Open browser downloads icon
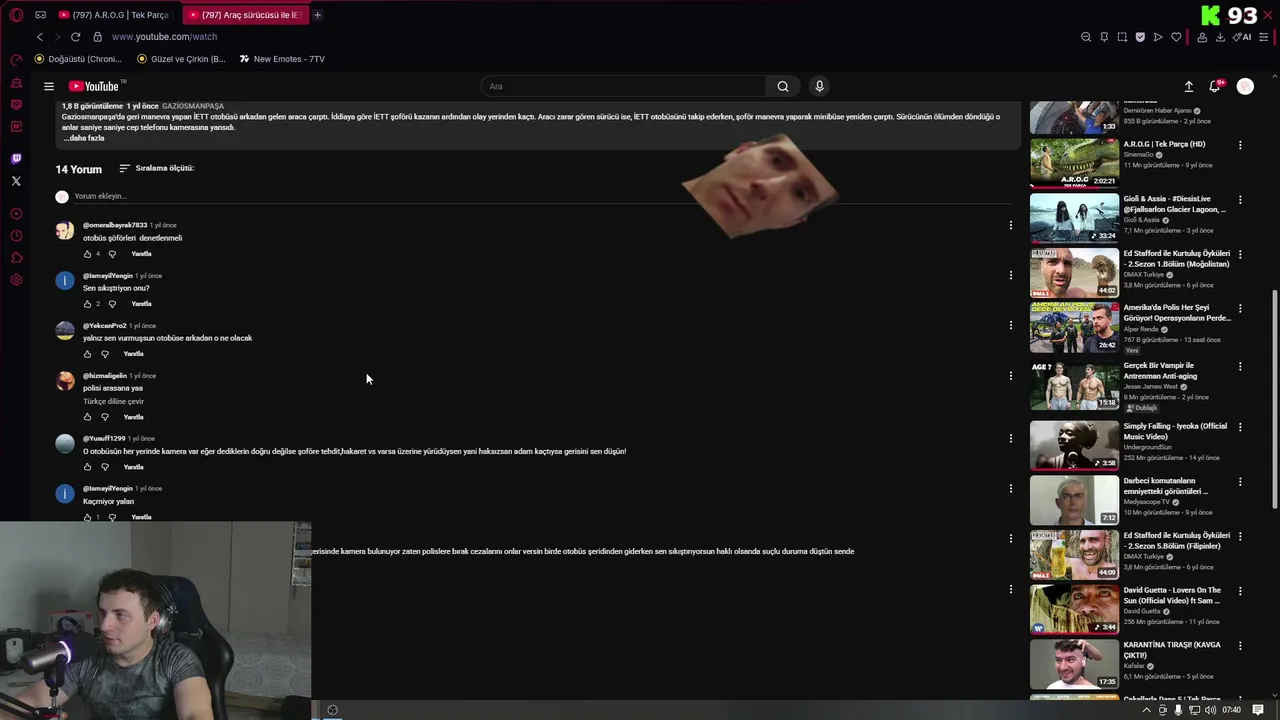The image size is (1280, 720). [1220, 37]
